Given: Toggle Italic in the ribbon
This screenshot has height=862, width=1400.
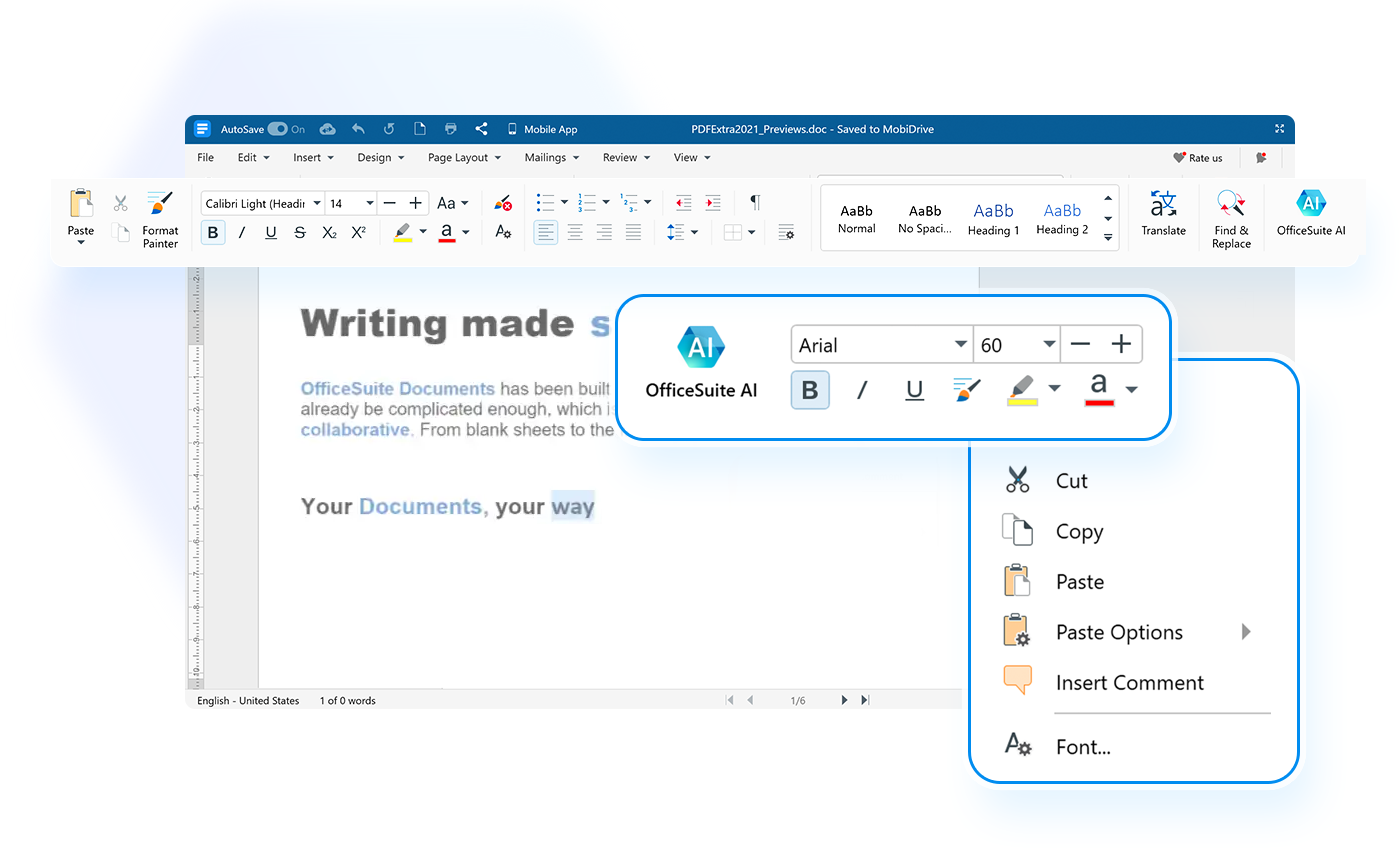Looking at the screenshot, I should coord(241,232).
